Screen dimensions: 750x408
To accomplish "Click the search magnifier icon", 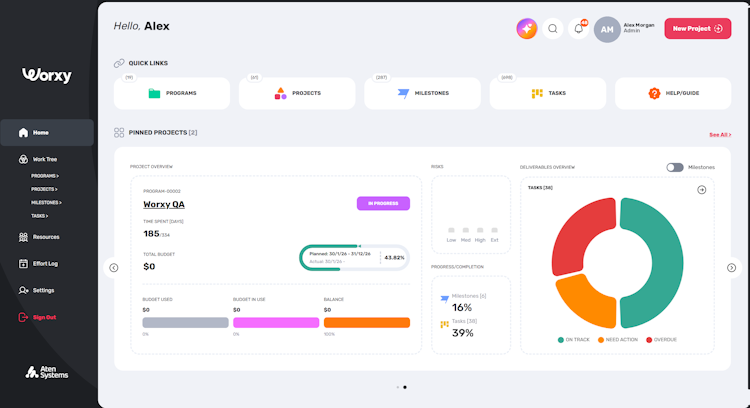I will (x=552, y=29).
